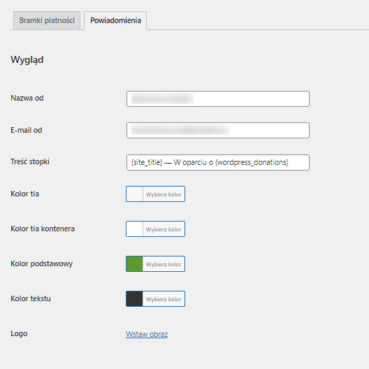Click Wybierz kolor for Kolor tła
Screen dimensions: 369x369
[164, 194]
